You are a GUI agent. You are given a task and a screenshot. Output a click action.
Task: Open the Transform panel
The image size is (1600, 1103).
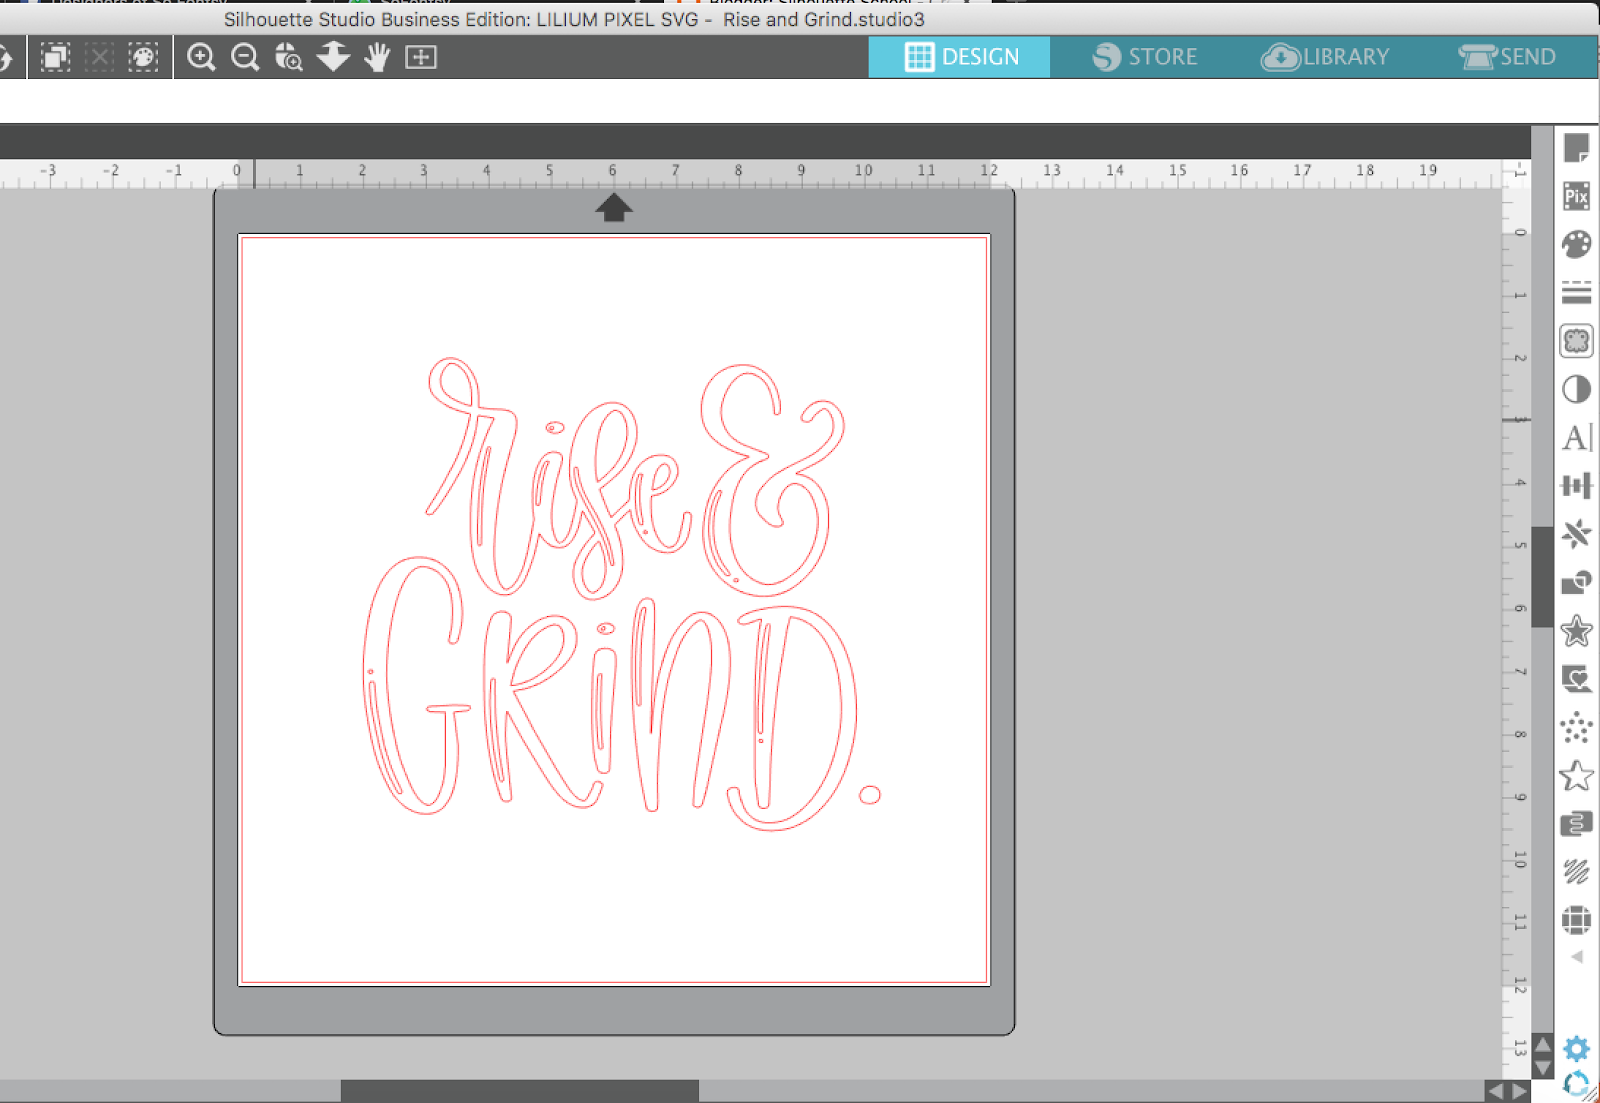pyautogui.click(x=1577, y=485)
